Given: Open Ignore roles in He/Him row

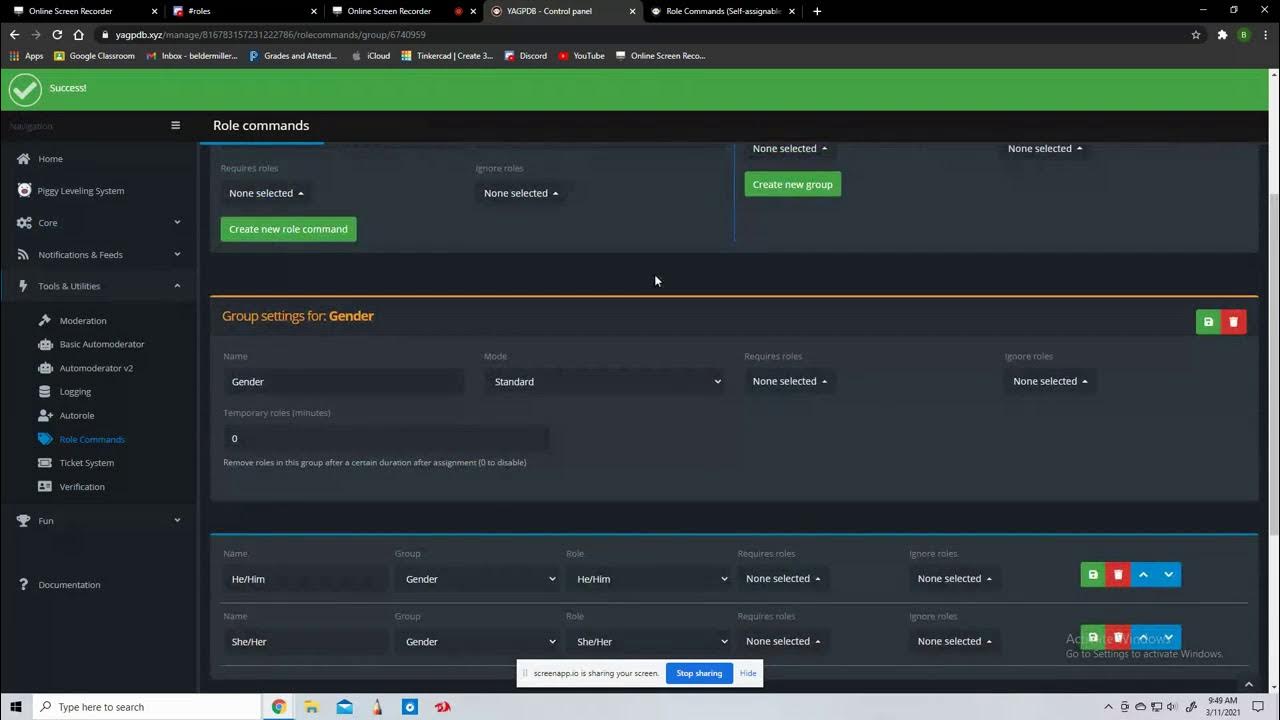Looking at the screenshot, I should [955, 579].
